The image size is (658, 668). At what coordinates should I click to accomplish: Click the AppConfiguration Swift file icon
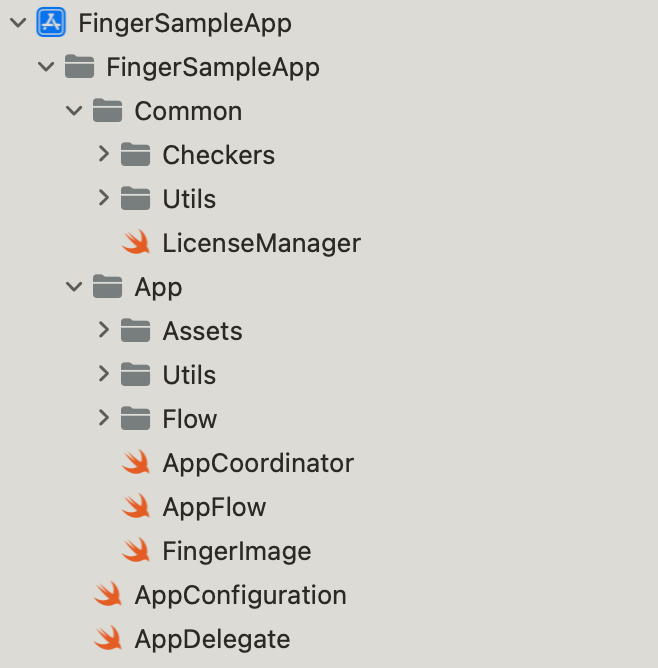click(x=108, y=594)
